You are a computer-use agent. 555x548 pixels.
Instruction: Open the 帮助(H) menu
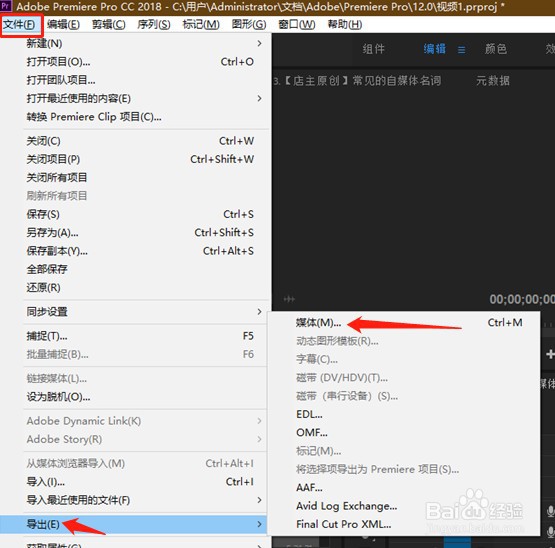(x=345, y=25)
